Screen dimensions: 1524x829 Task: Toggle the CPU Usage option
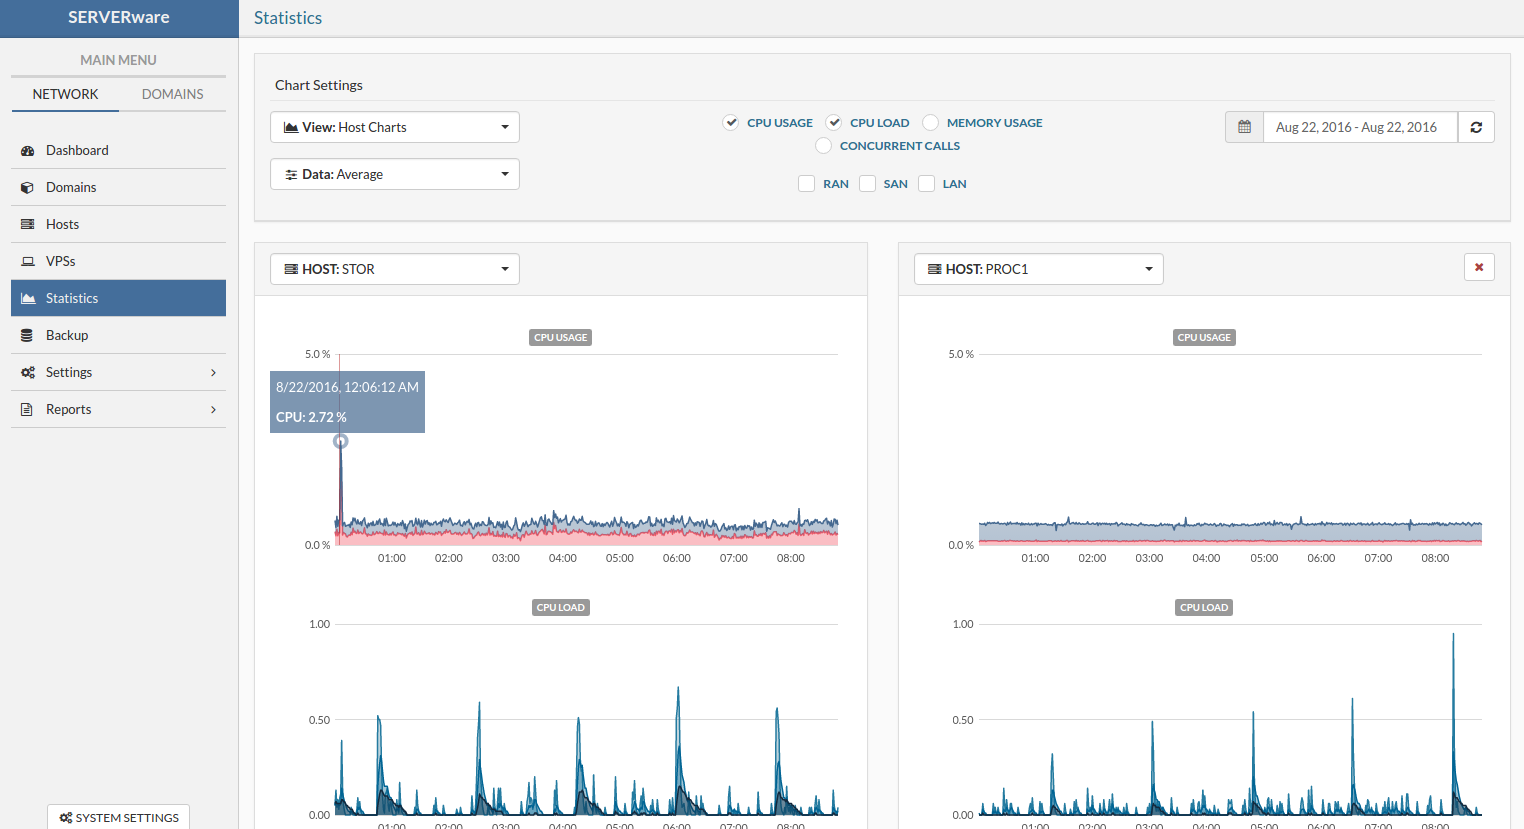[x=731, y=123]
